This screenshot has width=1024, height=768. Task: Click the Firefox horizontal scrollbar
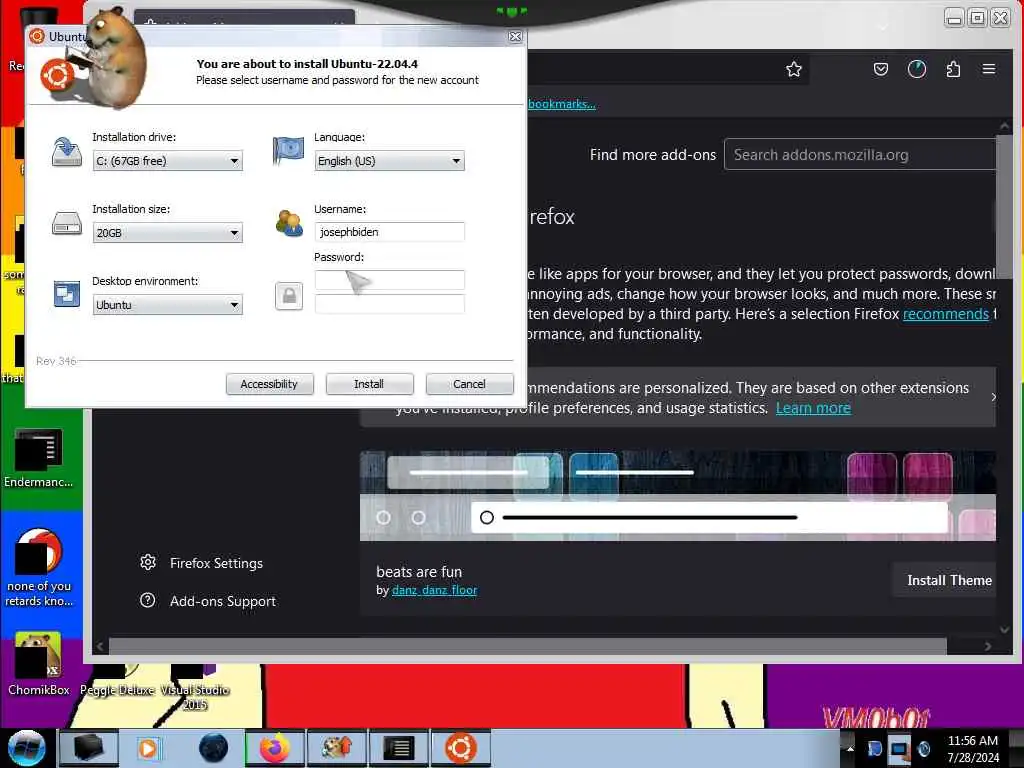tap(528, 646)
